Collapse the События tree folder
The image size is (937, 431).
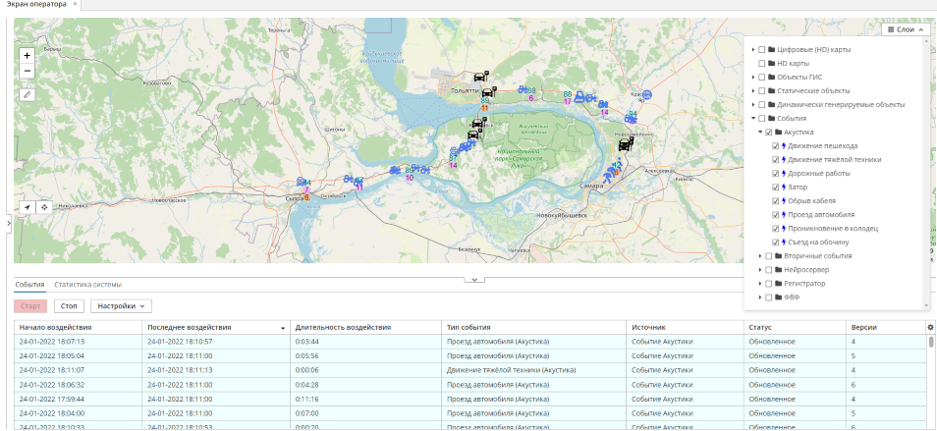click(x=754, y=118)
